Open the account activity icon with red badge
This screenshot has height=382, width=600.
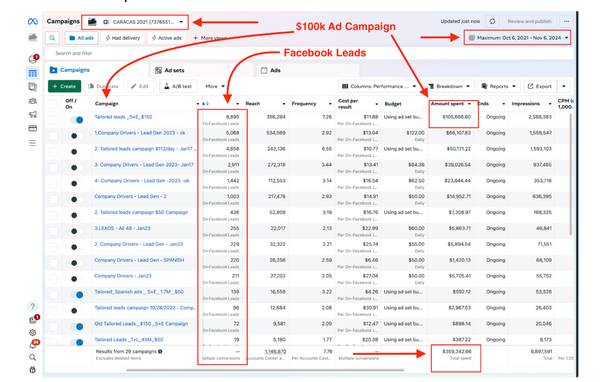33,59
